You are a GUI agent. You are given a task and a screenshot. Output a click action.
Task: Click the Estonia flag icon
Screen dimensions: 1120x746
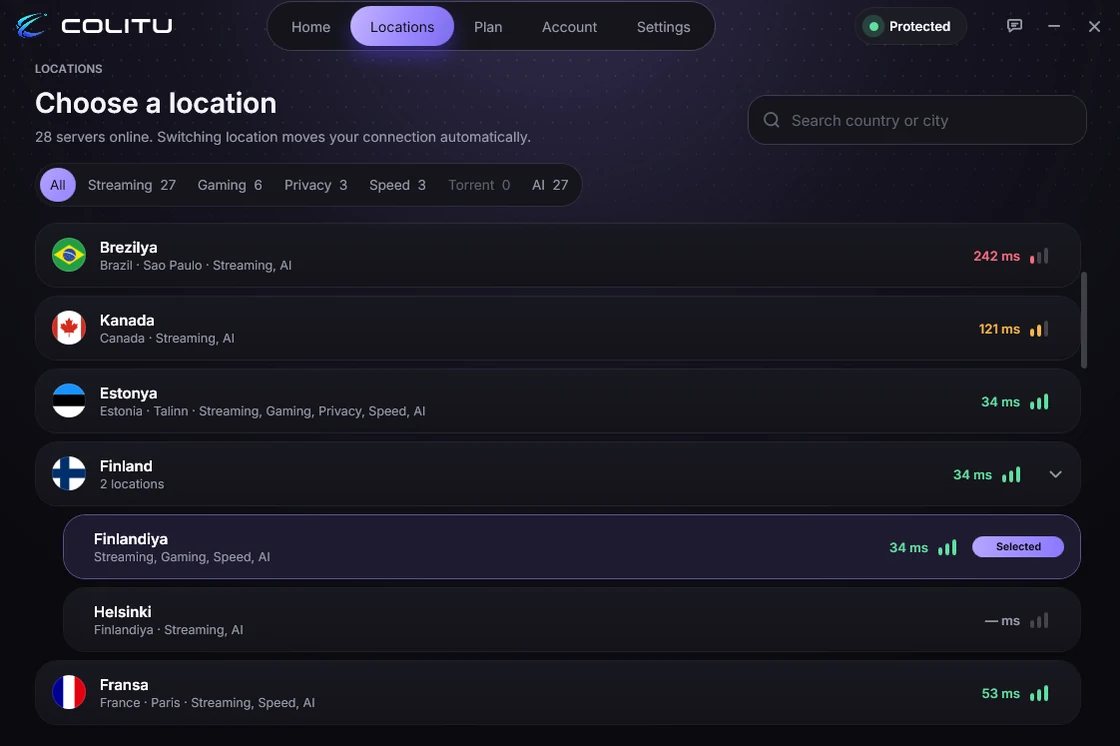click(69, 401)
